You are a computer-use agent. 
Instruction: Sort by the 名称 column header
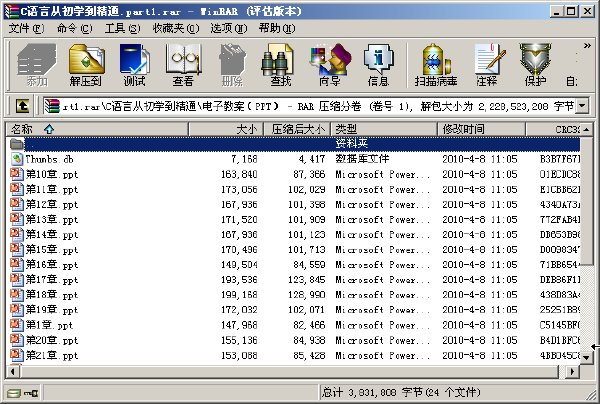click(x=97, y=129)
